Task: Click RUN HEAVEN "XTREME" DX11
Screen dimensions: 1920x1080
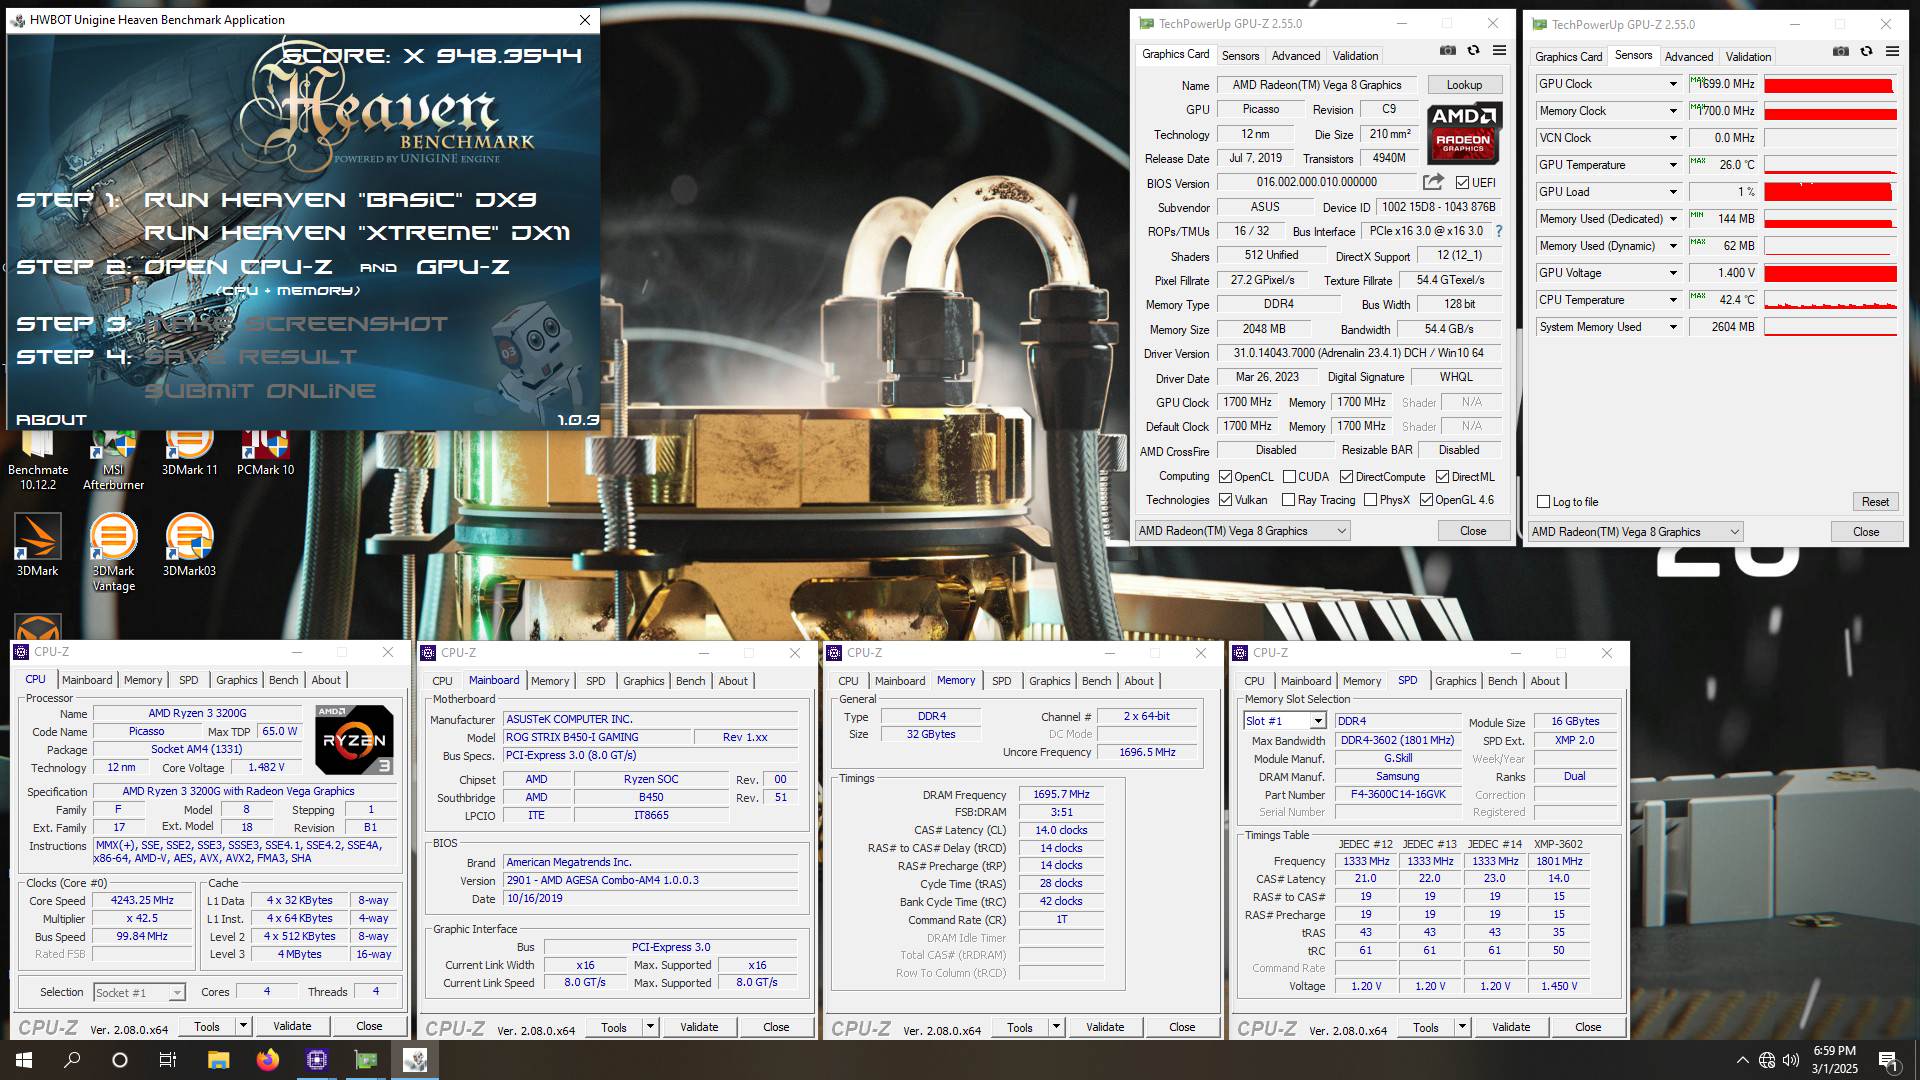Action: (x=357, y=233)
